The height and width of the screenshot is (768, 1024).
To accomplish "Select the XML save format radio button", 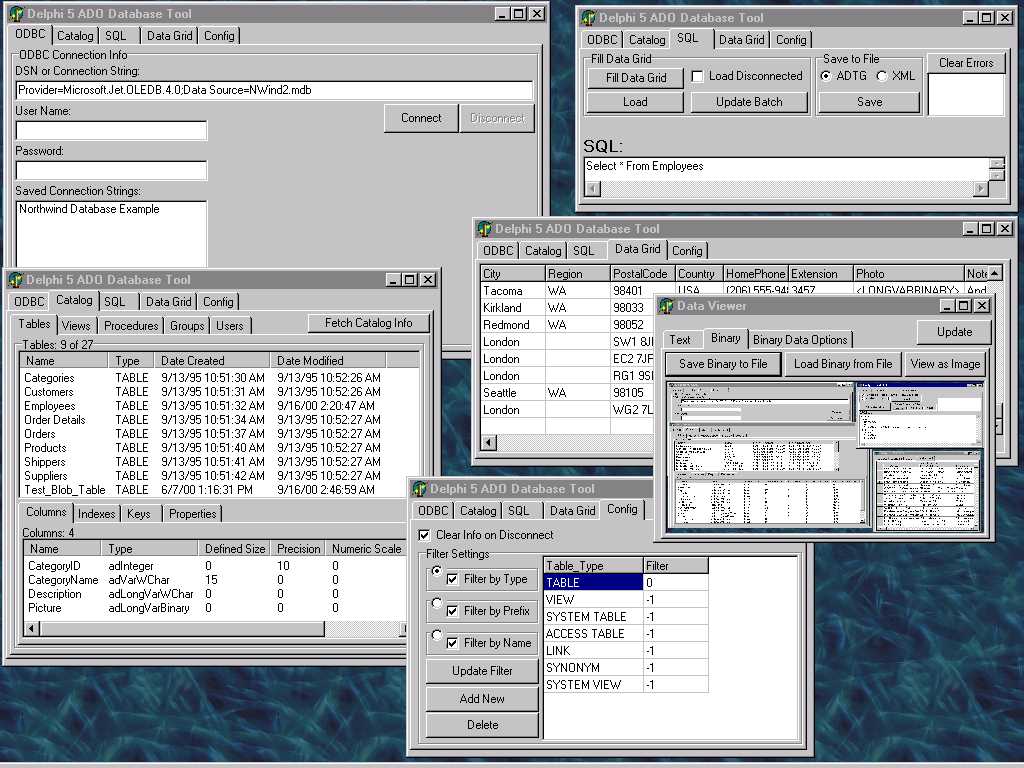I will coord(881,76).
